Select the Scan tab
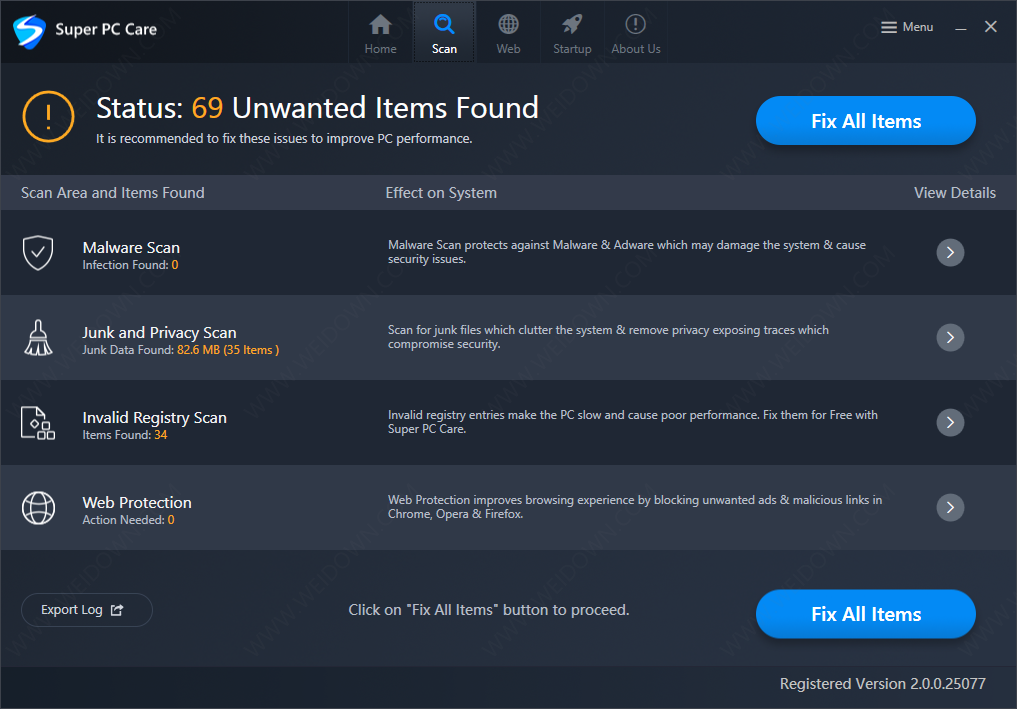This screenshot has width=1017, height=709. point(444,32)
